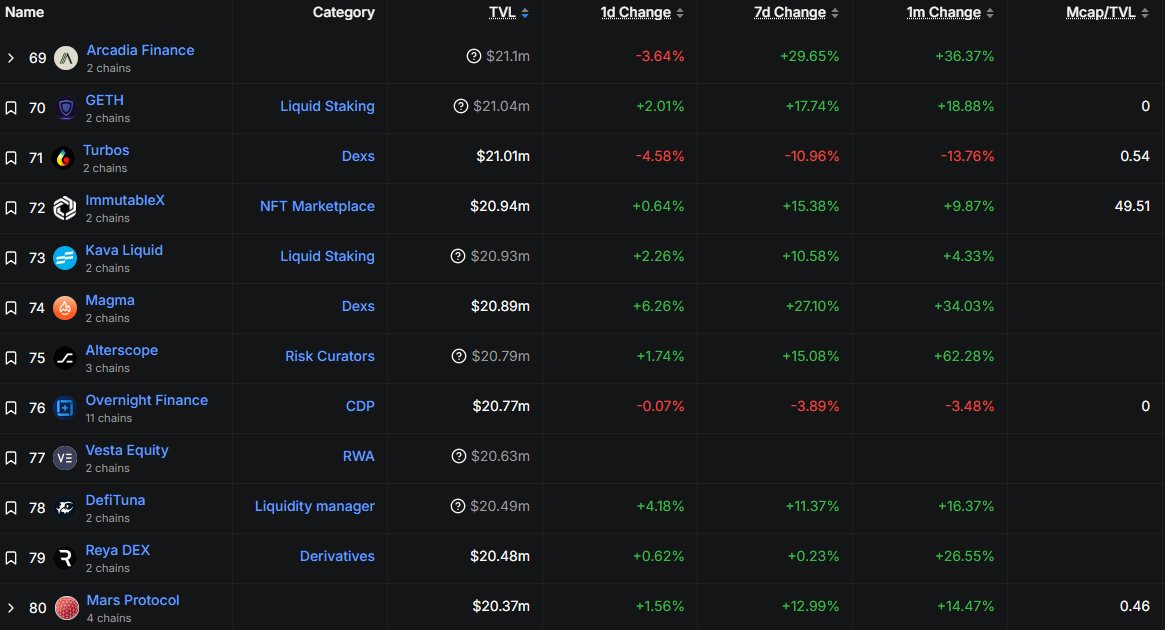The height and width of the screenshot is (630, 1165).
Task: Open the GETH protocol page
Action: pos(105,100)
